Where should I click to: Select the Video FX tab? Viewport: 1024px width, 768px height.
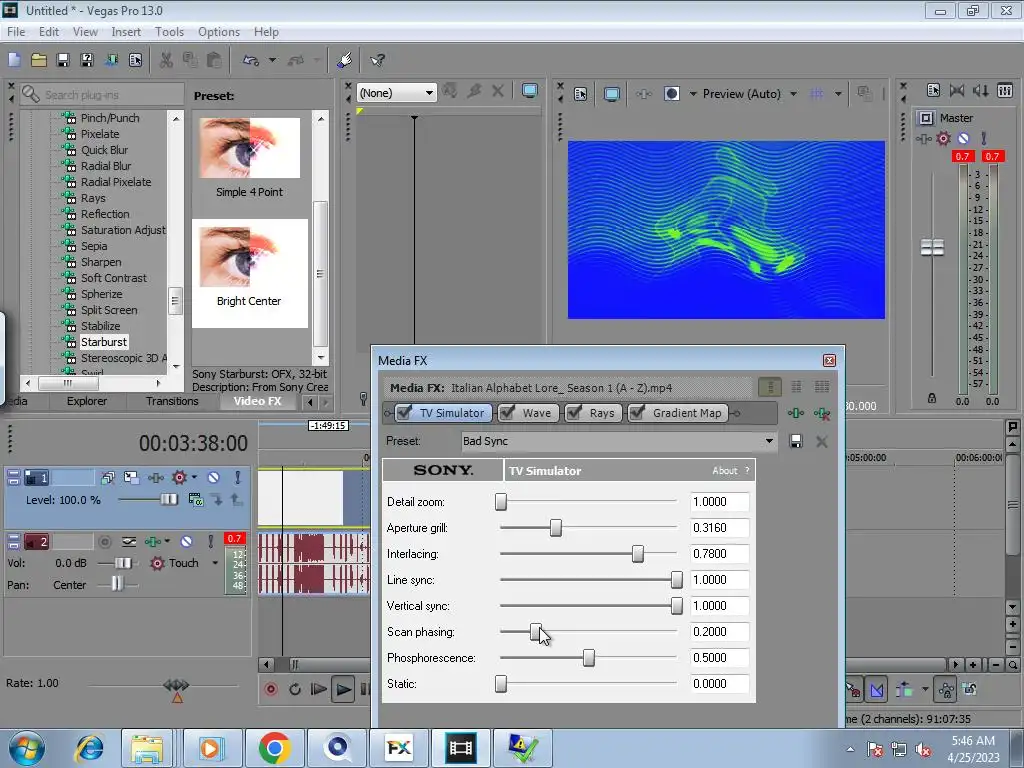pos(257,401)
